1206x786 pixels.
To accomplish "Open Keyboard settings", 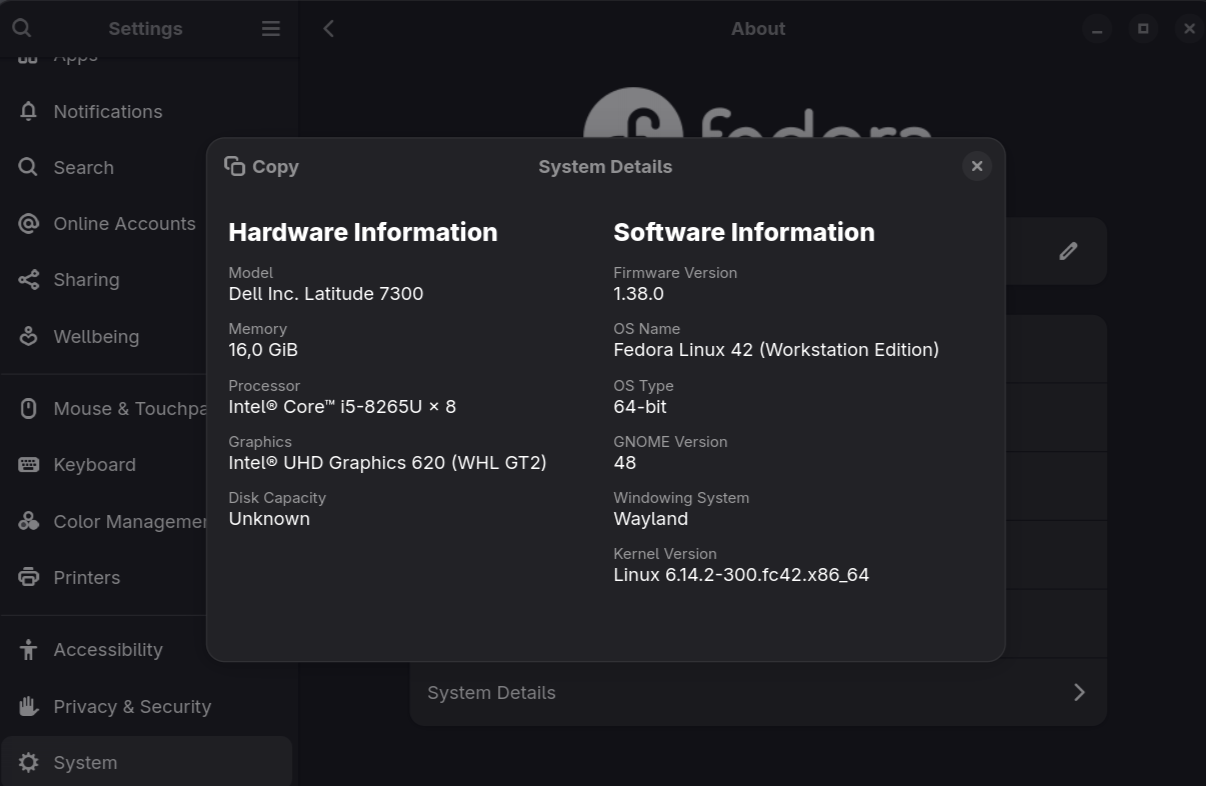I will (x=94, y=465).
